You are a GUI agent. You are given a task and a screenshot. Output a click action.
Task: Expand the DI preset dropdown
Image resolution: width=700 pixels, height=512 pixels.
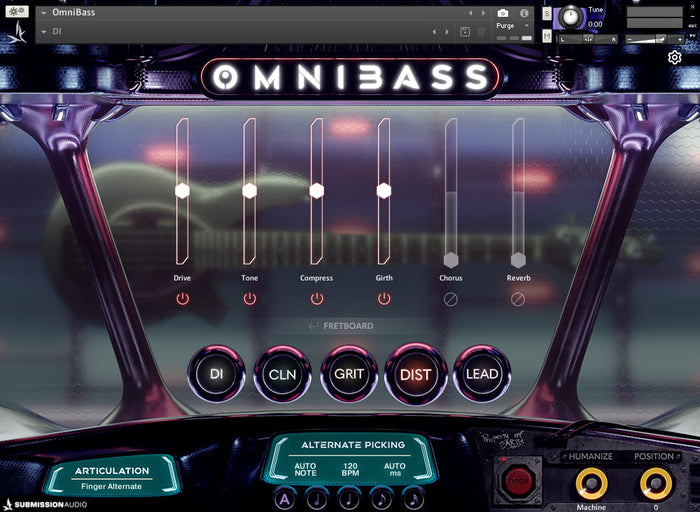(43, 32)
